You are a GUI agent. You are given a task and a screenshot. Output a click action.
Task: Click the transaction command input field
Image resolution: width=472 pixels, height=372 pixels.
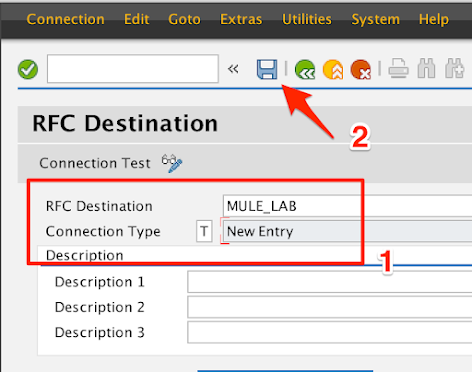pos(133,69)
